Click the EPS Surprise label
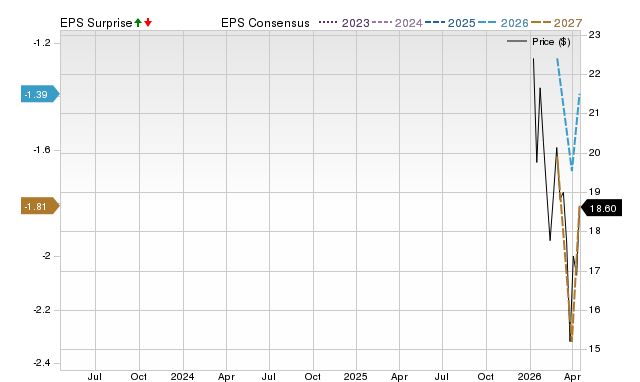Image resolution: width=640 pixels, height=382 pixels. tap(96, 23)
